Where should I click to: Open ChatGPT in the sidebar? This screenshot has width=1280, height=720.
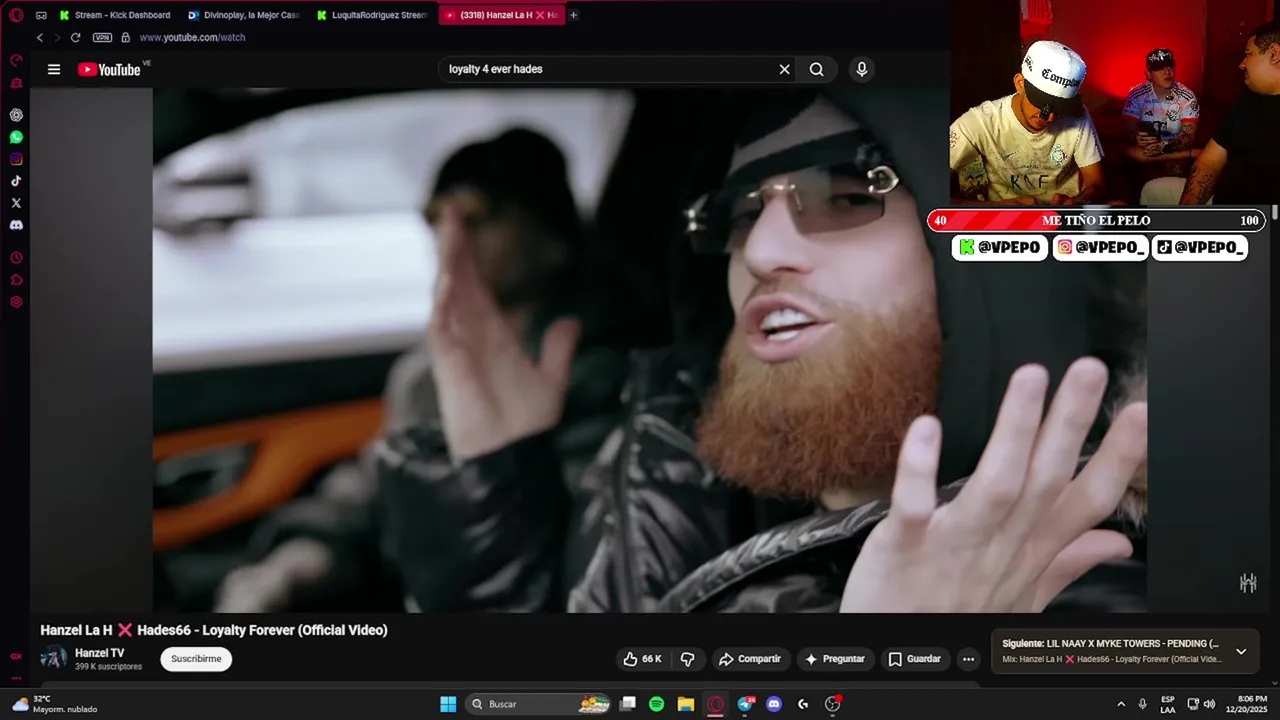16,115
